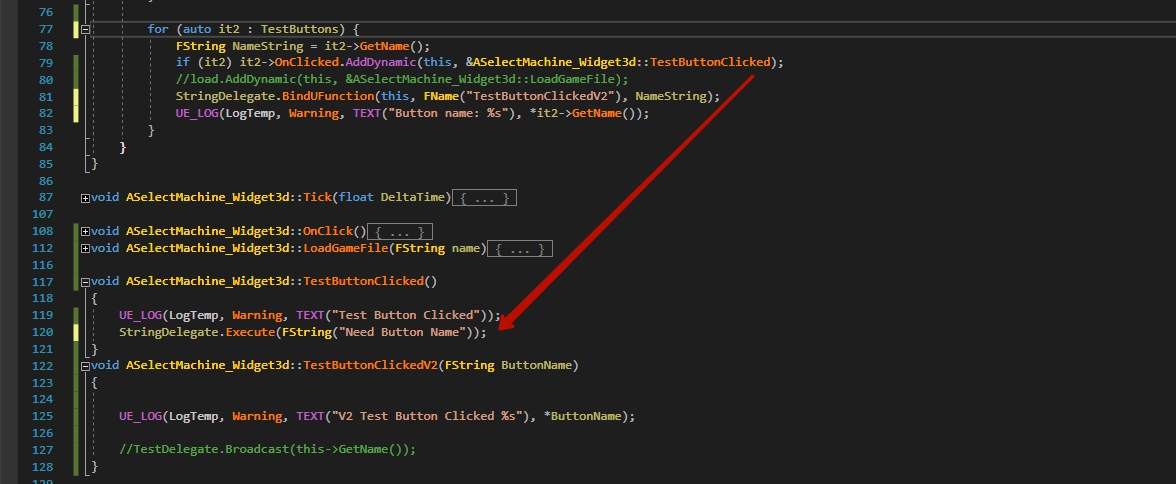The height and width of the screenshot is (484, 1176).
Task: Expand the collapsed OnClick function
Action: click(85, 232)
